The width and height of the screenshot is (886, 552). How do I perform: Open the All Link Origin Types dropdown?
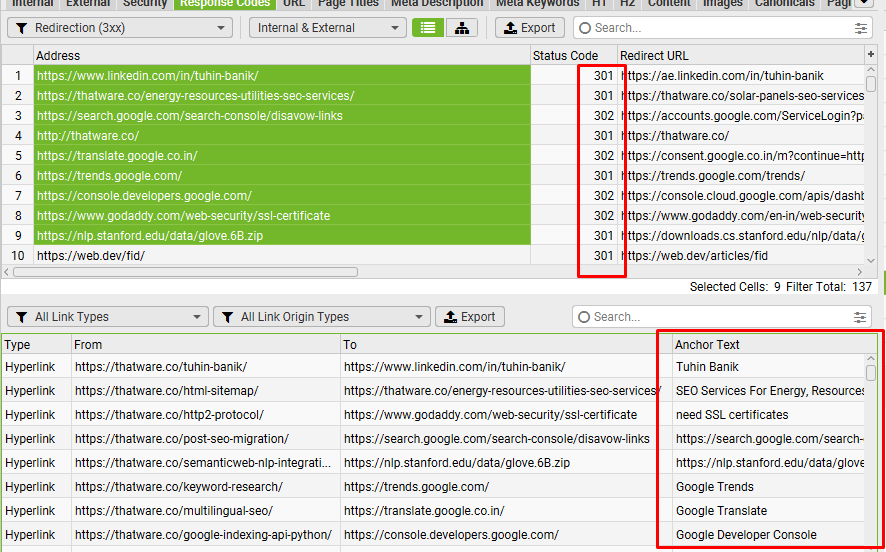click(322, 317)
